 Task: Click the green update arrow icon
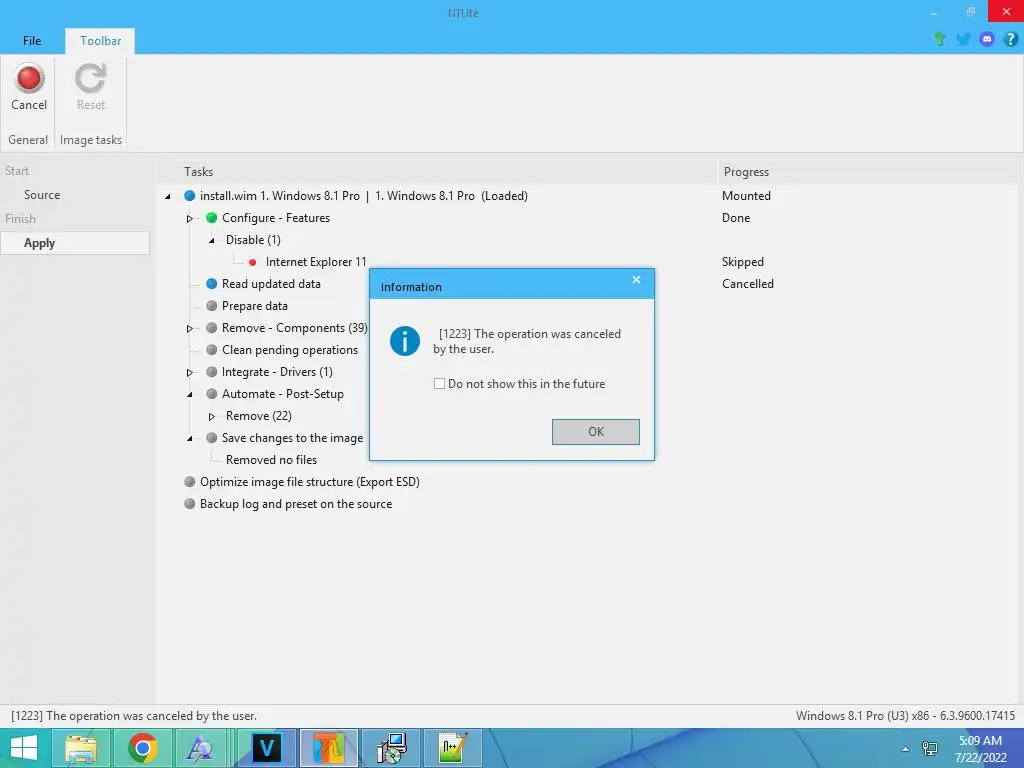(940, 39)
